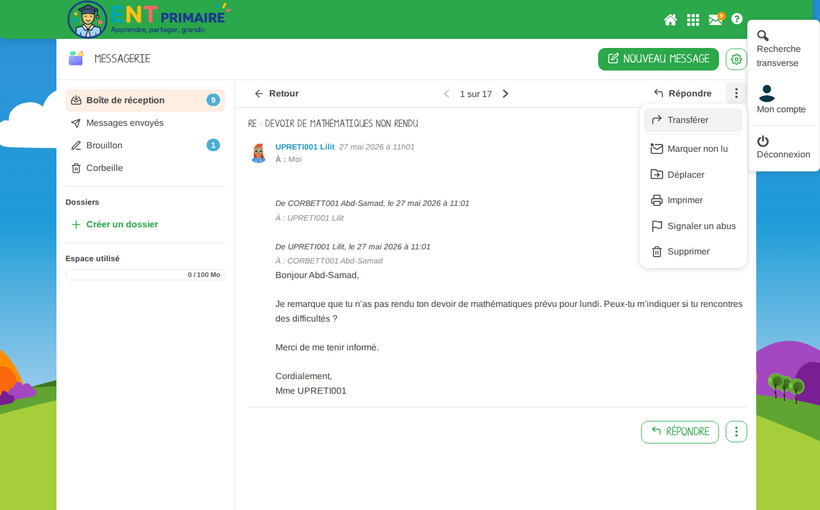Toggle the top three-dot options menu

(x=736, y=94)
